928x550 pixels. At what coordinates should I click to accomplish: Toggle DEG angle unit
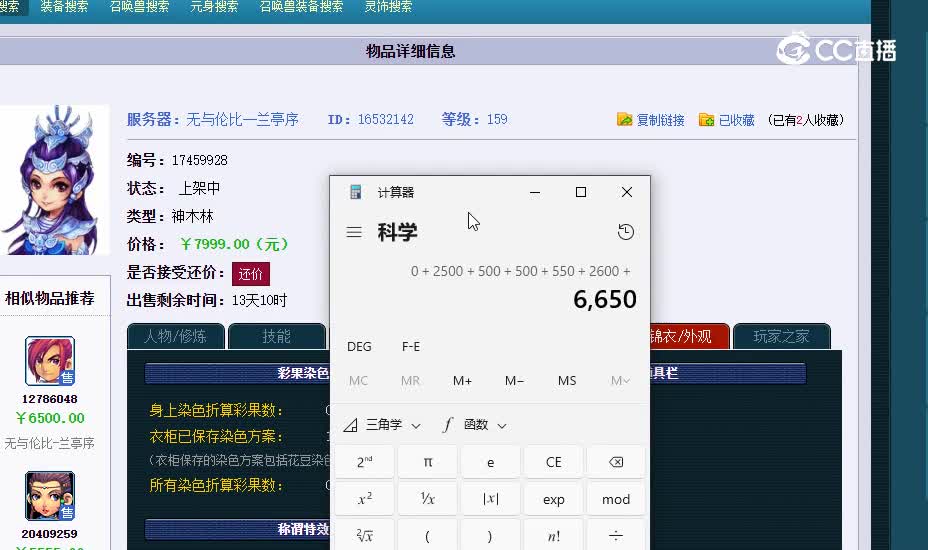pyautogui.click(x=359, y=346)
